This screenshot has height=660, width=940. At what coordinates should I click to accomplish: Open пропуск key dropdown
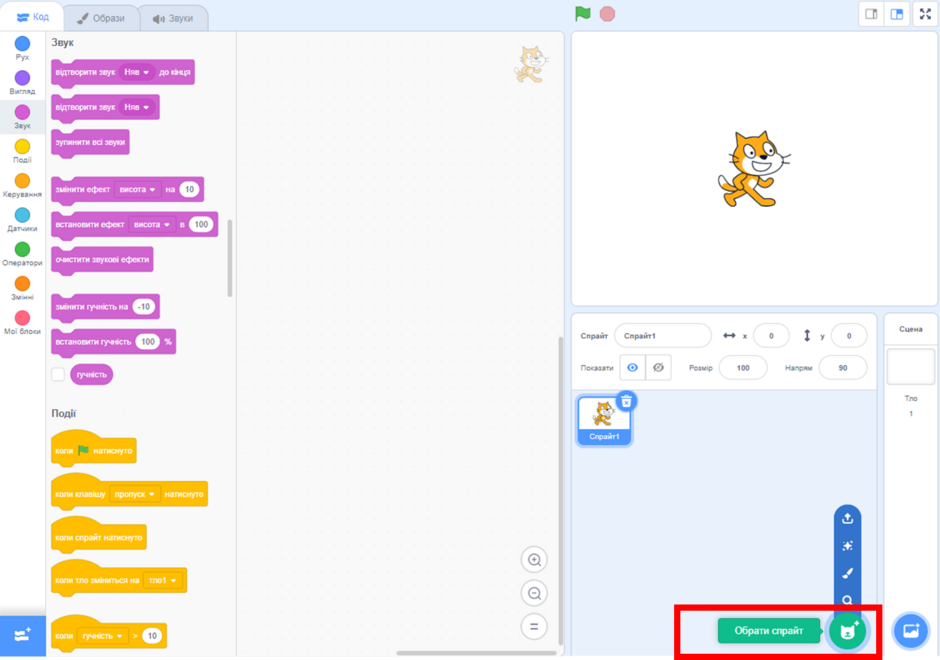(134, 495)
